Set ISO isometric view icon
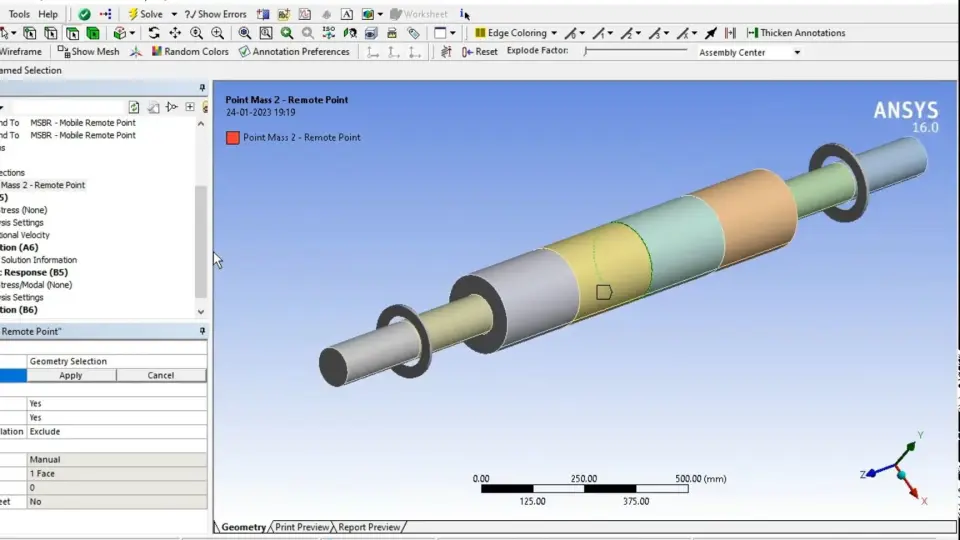 (x=329, y=33)
